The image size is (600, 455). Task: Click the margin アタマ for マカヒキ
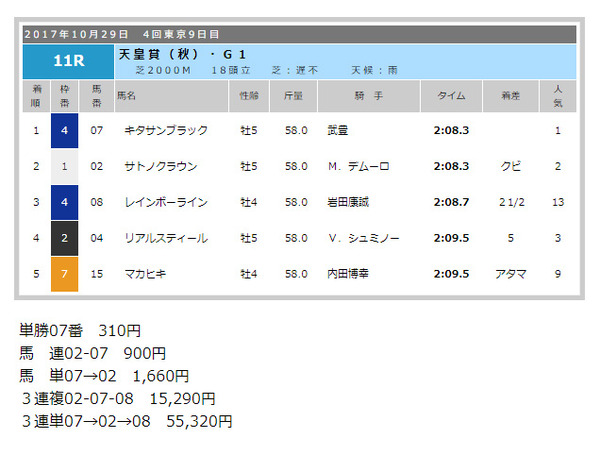pyautogui.click(x=511, y=274)
